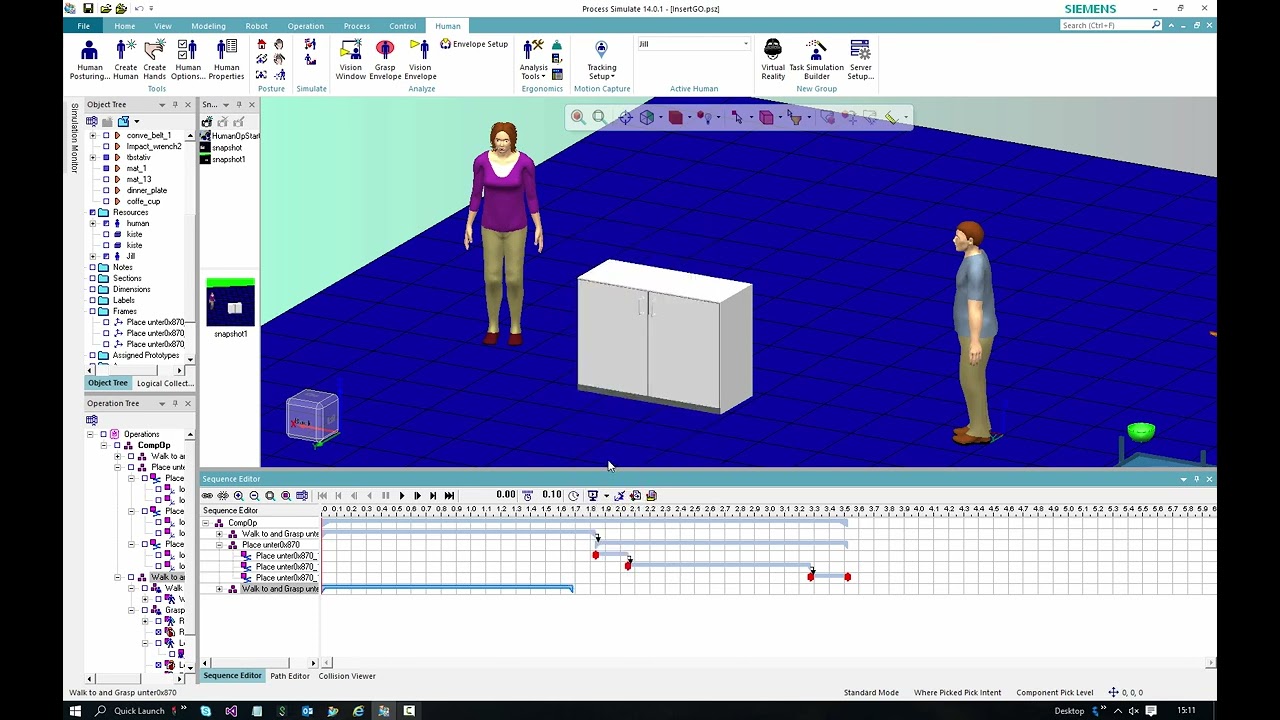Switch to the Control ribbon tab
The height and width of the screenshot is (720, 1280).
[403, 26]
